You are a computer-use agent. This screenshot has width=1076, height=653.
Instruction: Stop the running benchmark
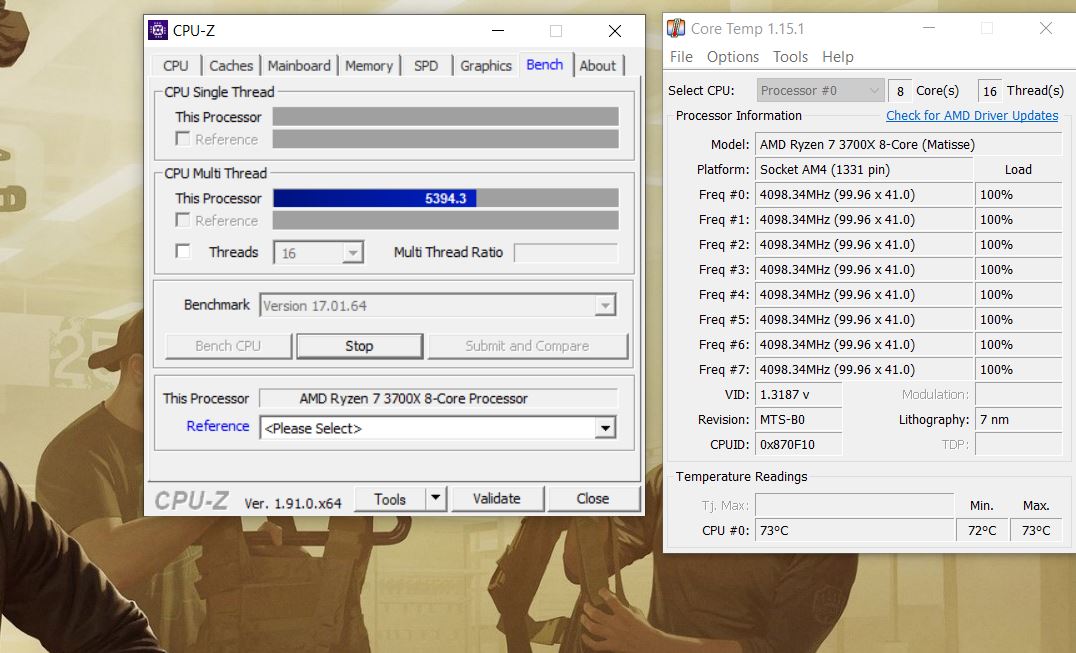coord(360,346)
